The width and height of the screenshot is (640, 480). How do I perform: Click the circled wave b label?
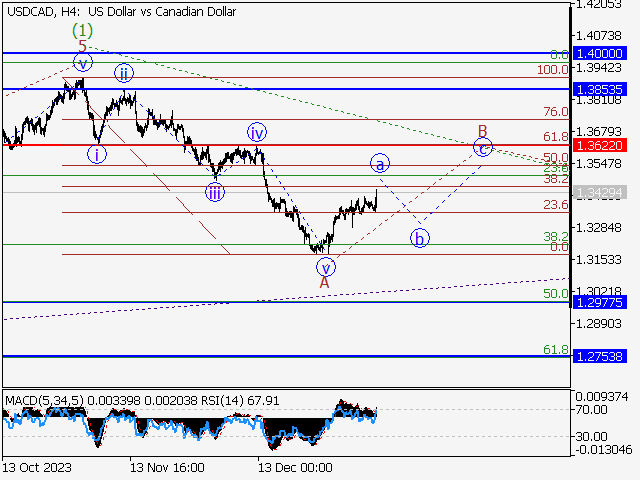pyautogui.click(x=420, y=238)
